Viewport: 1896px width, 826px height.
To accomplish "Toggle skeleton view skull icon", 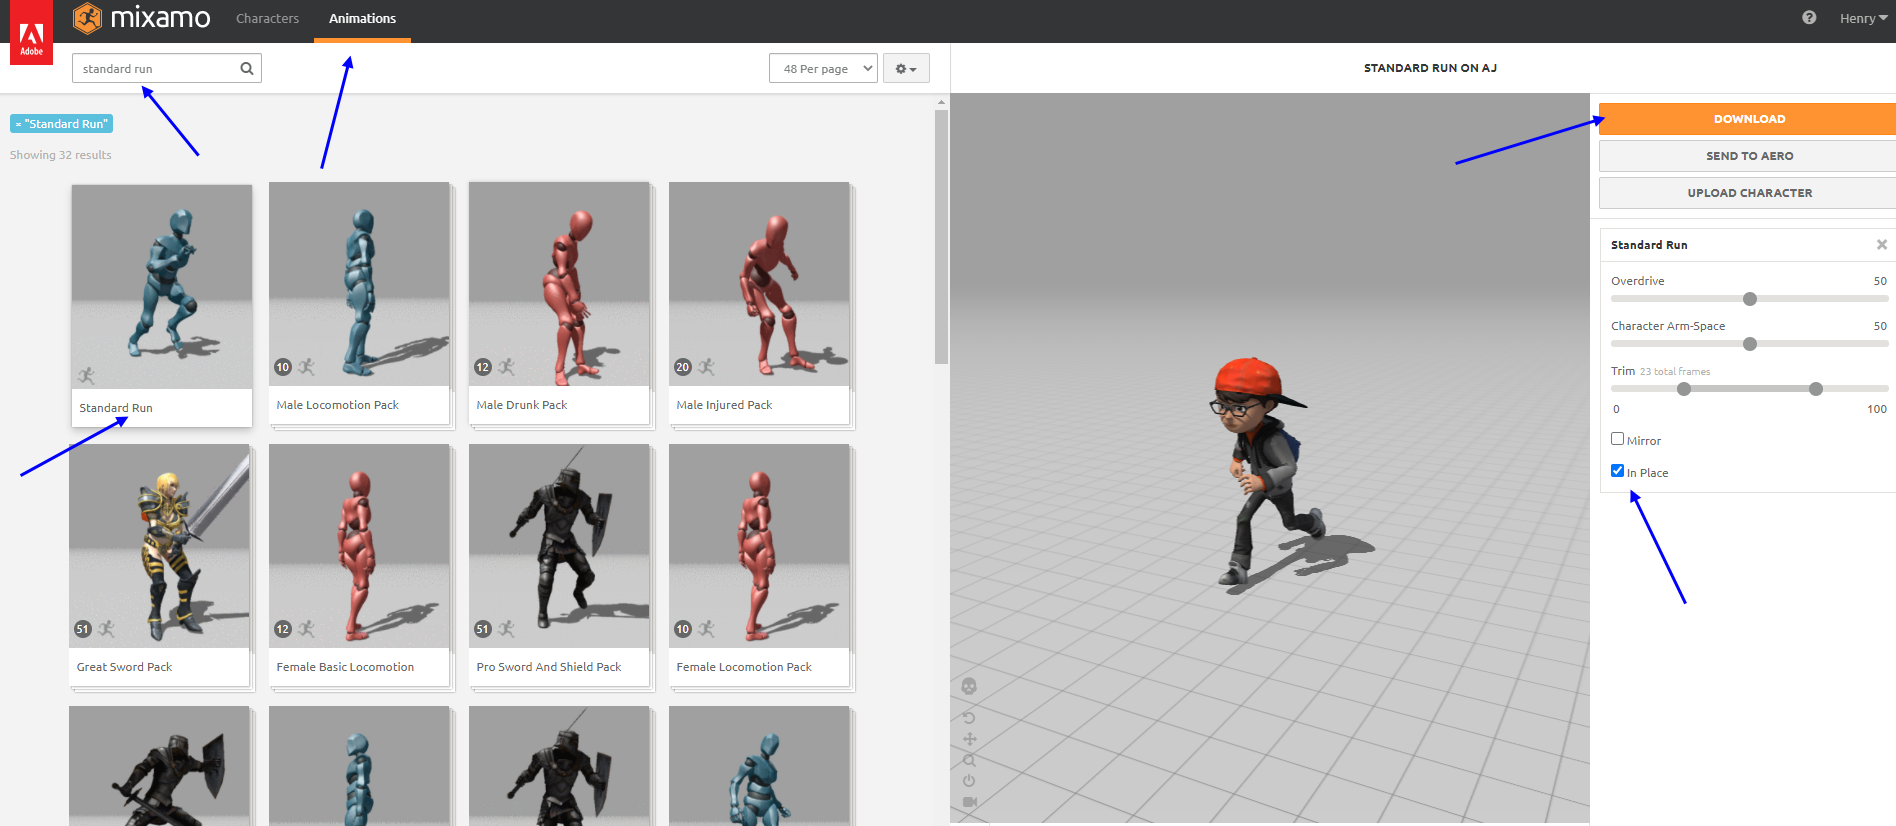I will [x=968, y=686].
